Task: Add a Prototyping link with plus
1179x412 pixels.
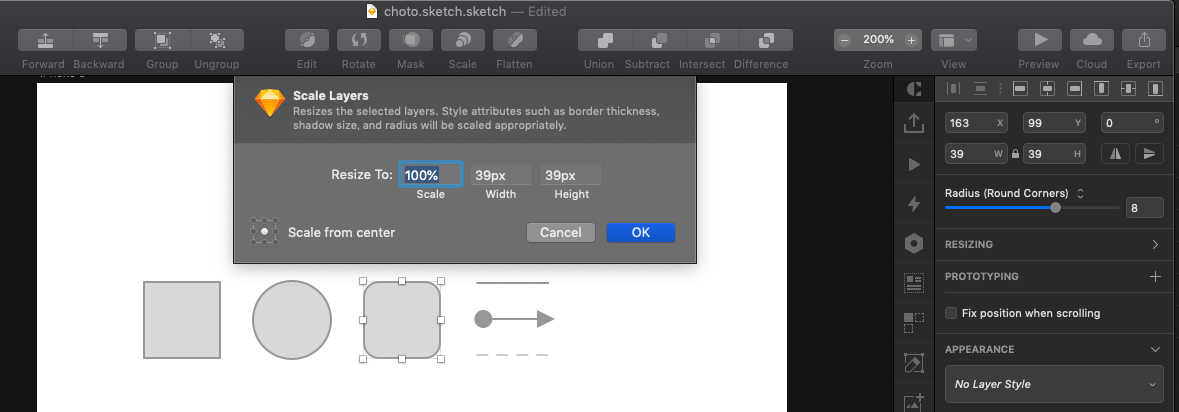Action: [x=1156, y=277]
